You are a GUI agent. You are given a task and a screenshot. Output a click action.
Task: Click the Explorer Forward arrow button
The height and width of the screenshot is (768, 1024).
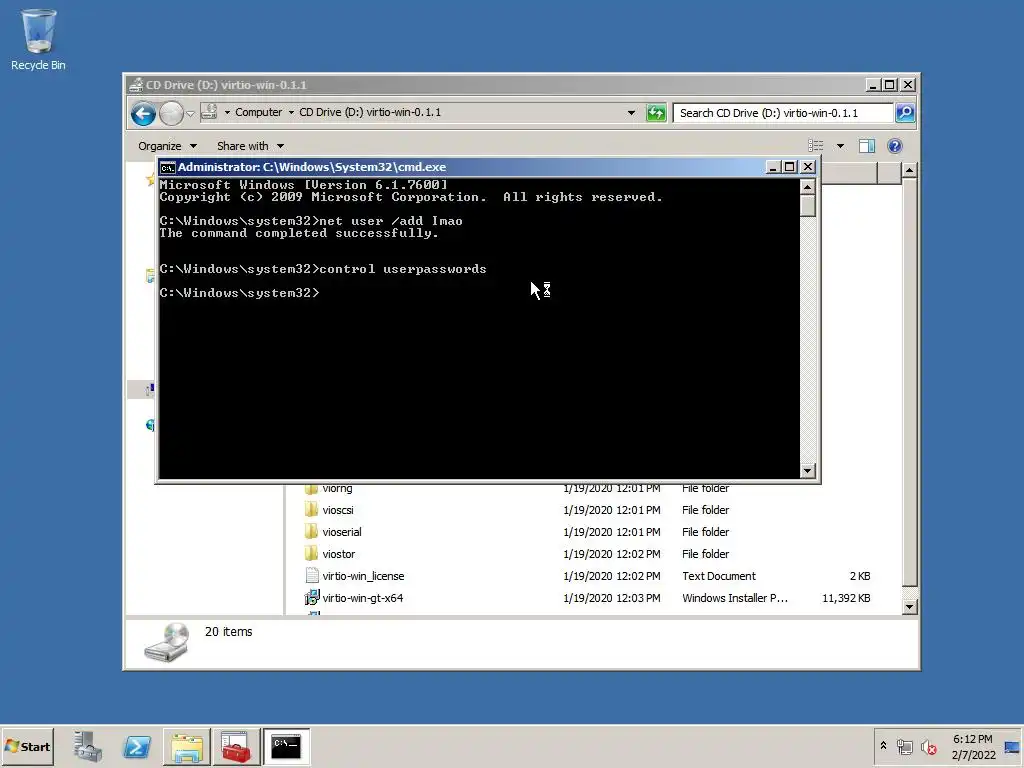(171, 114)
